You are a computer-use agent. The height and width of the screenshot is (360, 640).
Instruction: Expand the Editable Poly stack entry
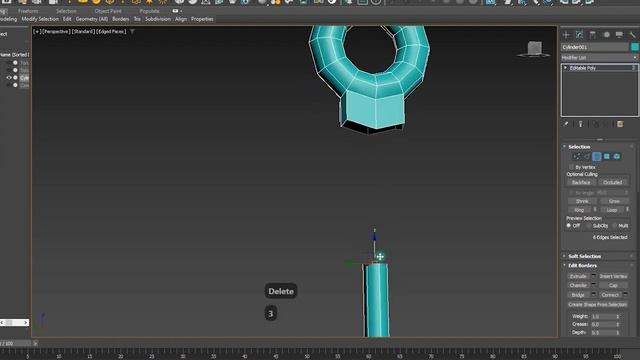coord(566,68)
